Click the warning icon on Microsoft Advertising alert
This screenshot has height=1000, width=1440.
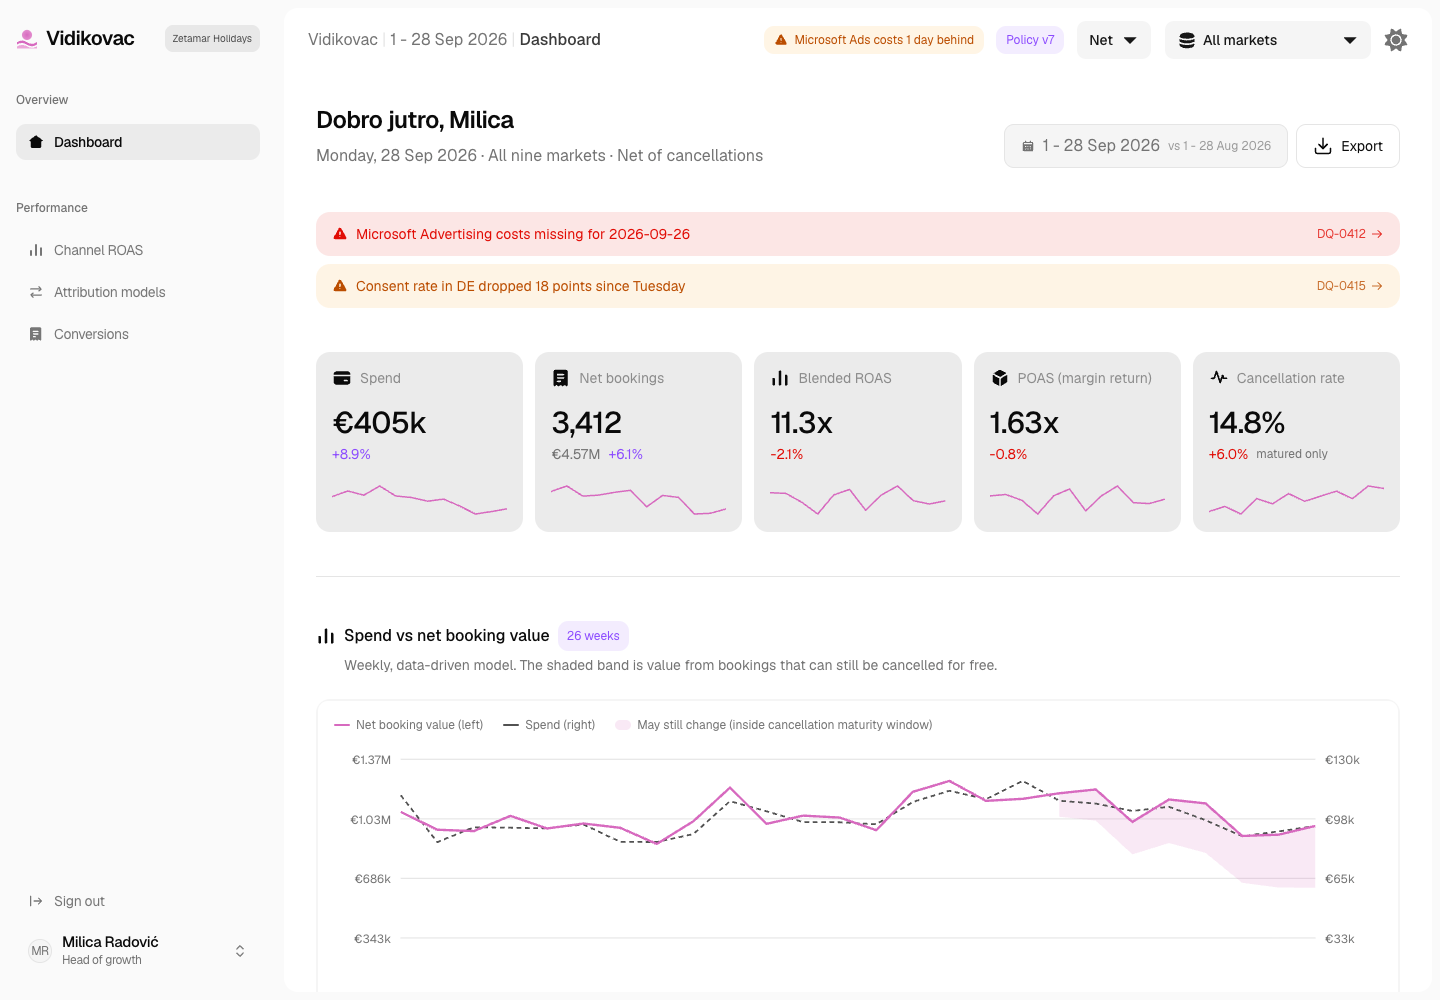(x=340, y=234)
